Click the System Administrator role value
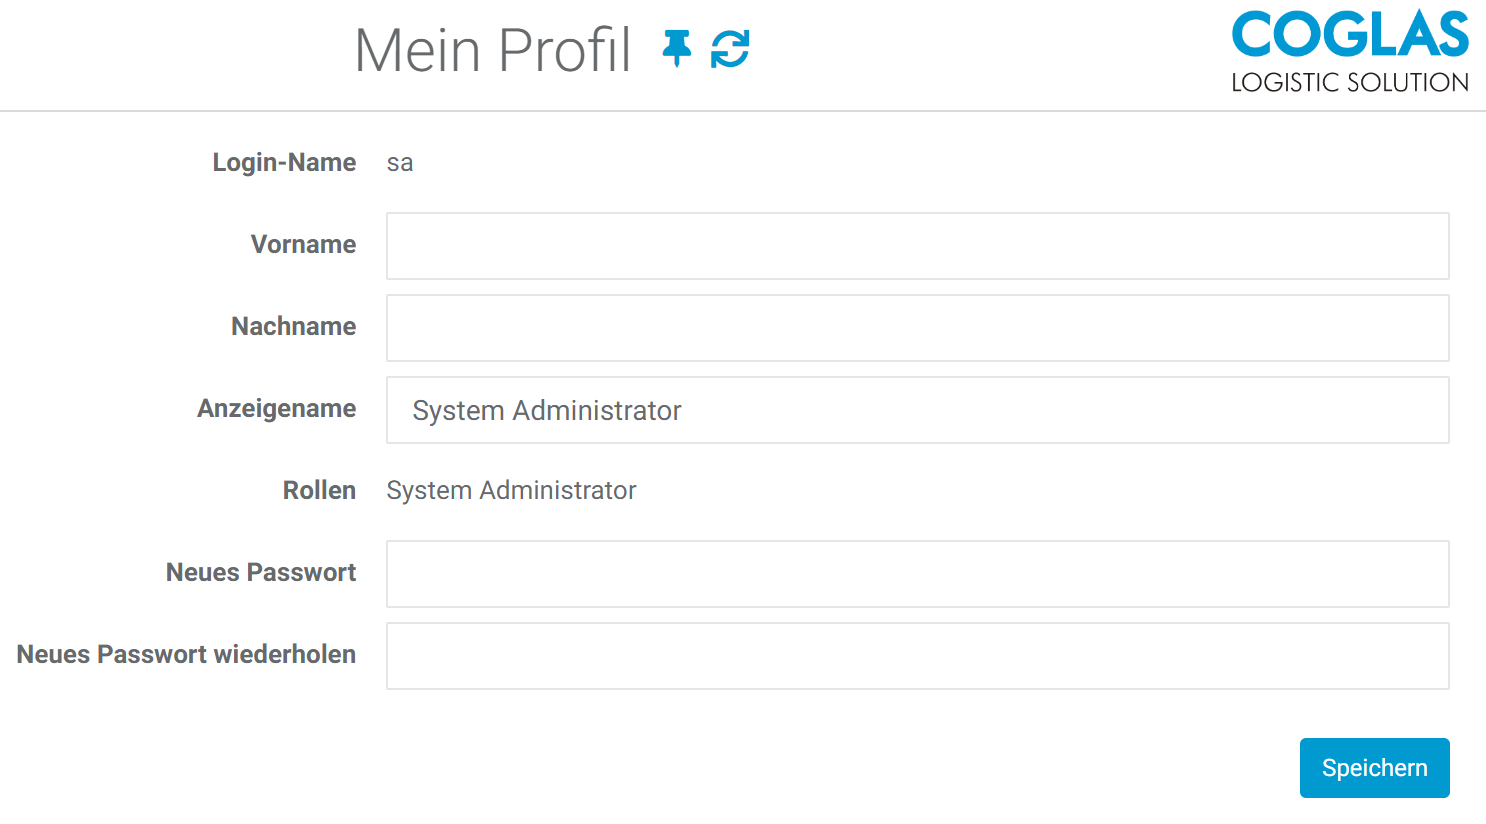 (511, 490)
